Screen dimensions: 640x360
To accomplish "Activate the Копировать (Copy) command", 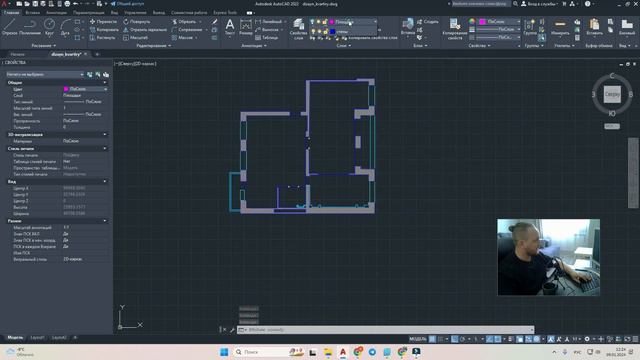I will tap(104, 29).
